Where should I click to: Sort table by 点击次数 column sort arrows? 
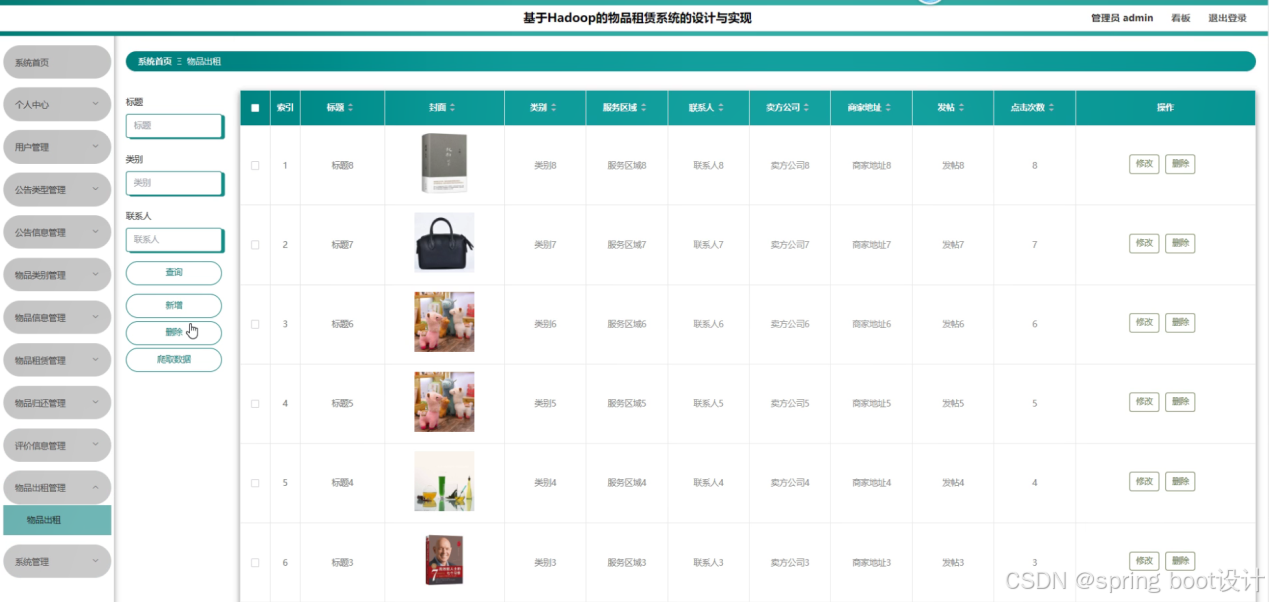click(1053, 108)
